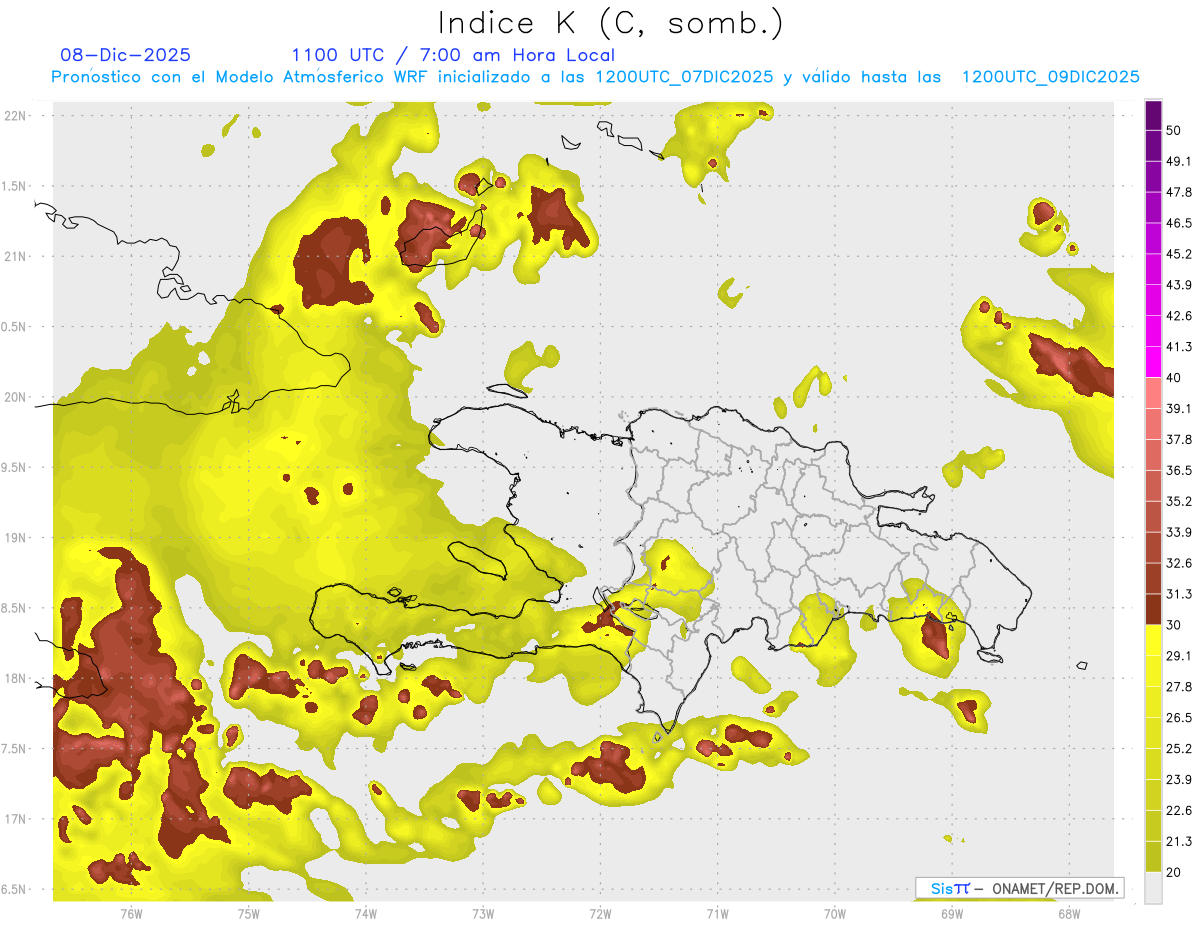Click the colorbar value "33.9"

click(x=1179, y=532)
